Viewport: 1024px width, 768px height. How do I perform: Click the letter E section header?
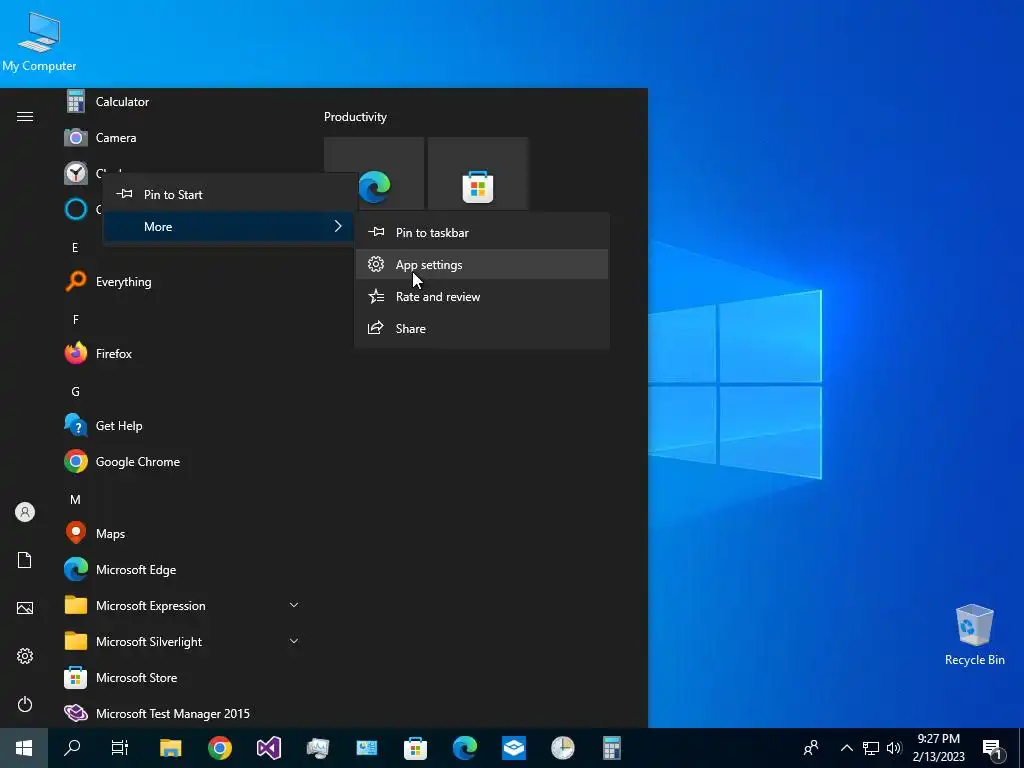pos(75,248)
